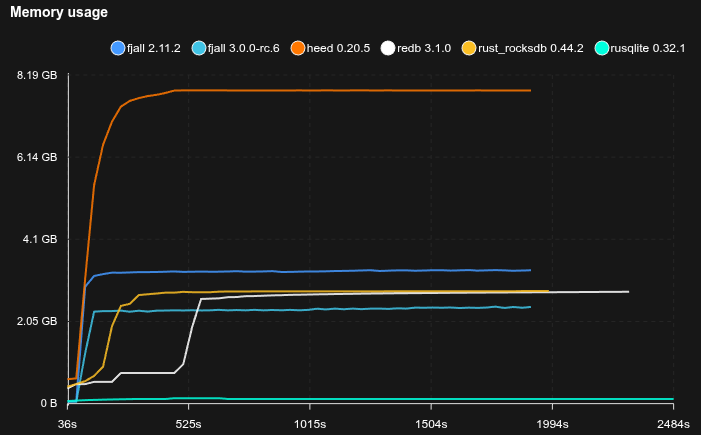Click the orange heed legend circle
The image size is (701, 435).
[x=297, y=48]
